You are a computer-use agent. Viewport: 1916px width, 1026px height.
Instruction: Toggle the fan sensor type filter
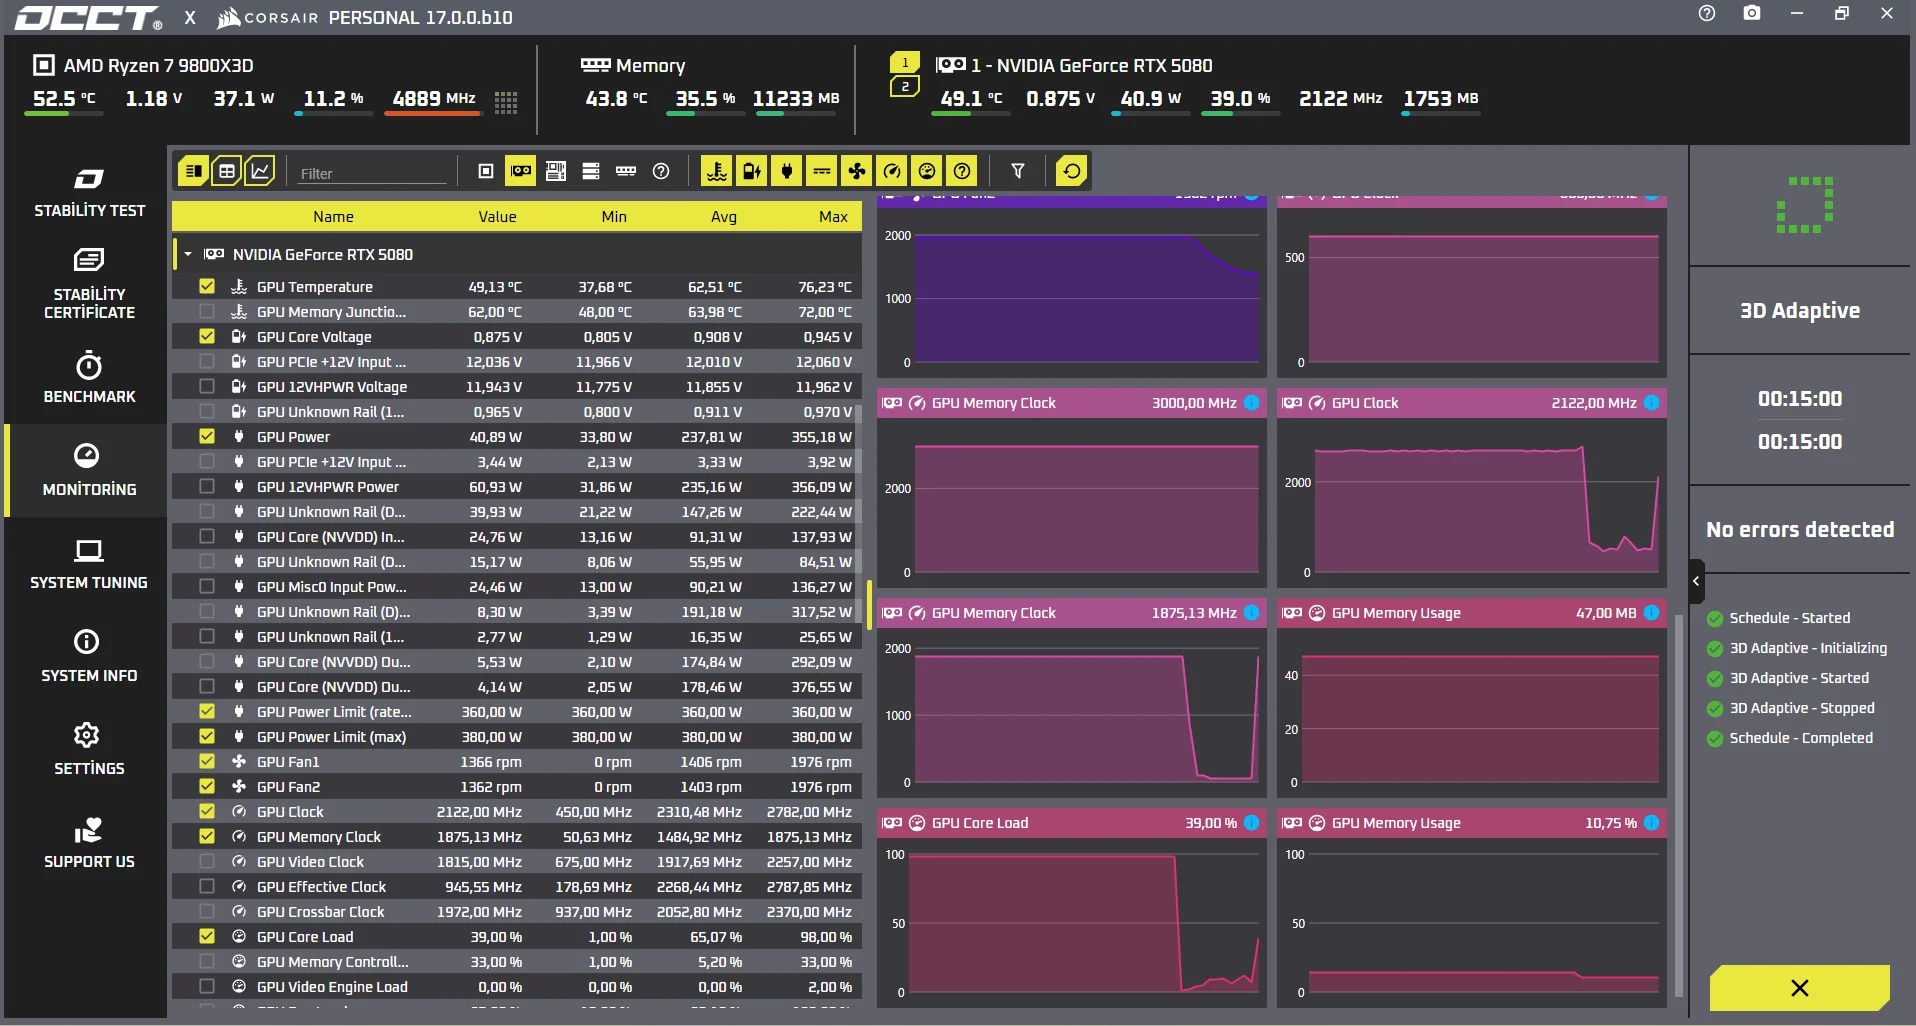coord(857,171)
